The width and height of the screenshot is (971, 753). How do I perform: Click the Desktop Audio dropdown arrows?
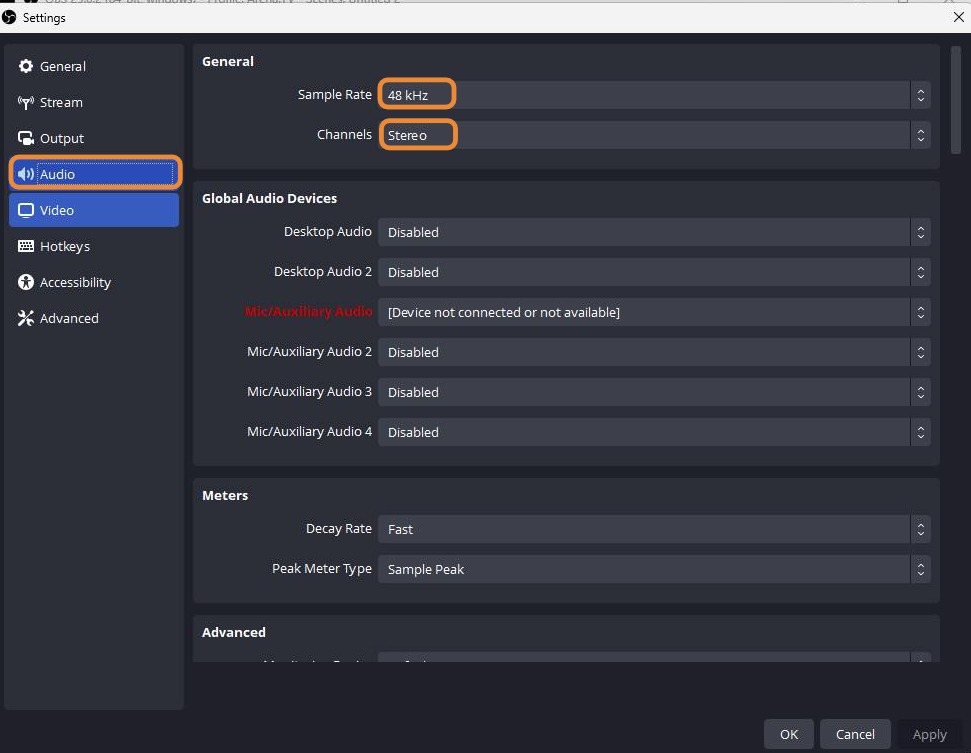click(x=920, y=232)
